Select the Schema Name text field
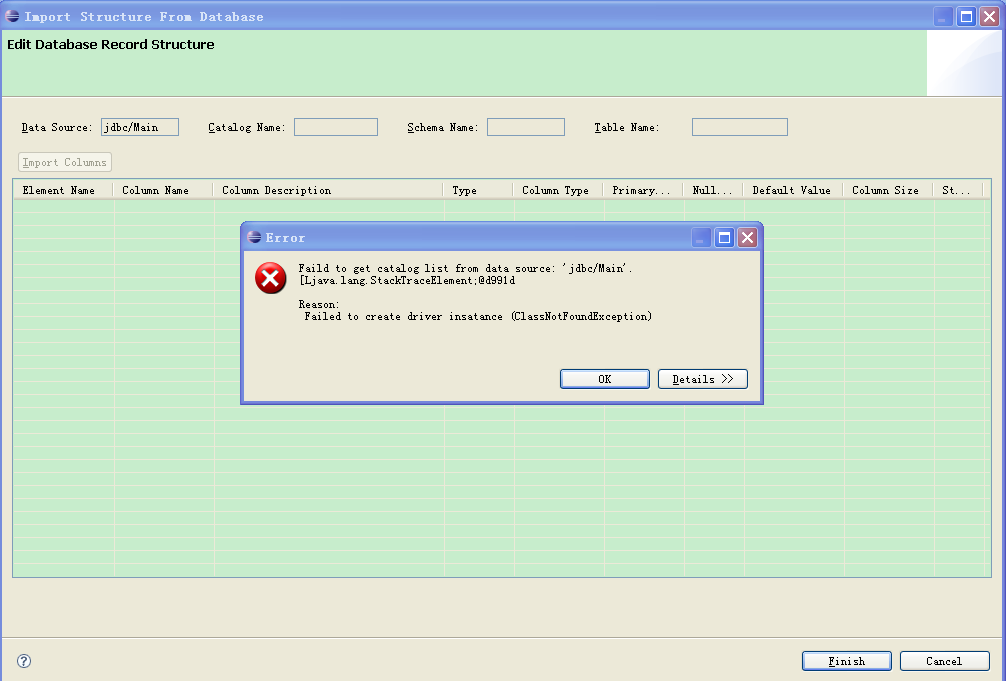Screen dimensions: 1006x681 point(526,127)
